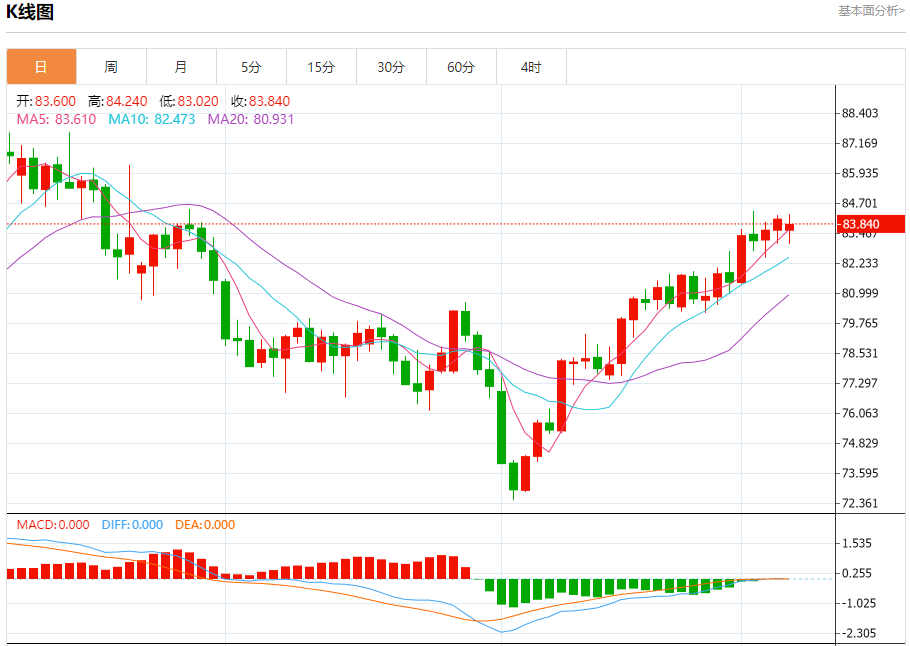Image resolution: width=910 pixels, height=646 pixels.
Task: Click the 82.233 price axis label
Action: tap(860, 263)
